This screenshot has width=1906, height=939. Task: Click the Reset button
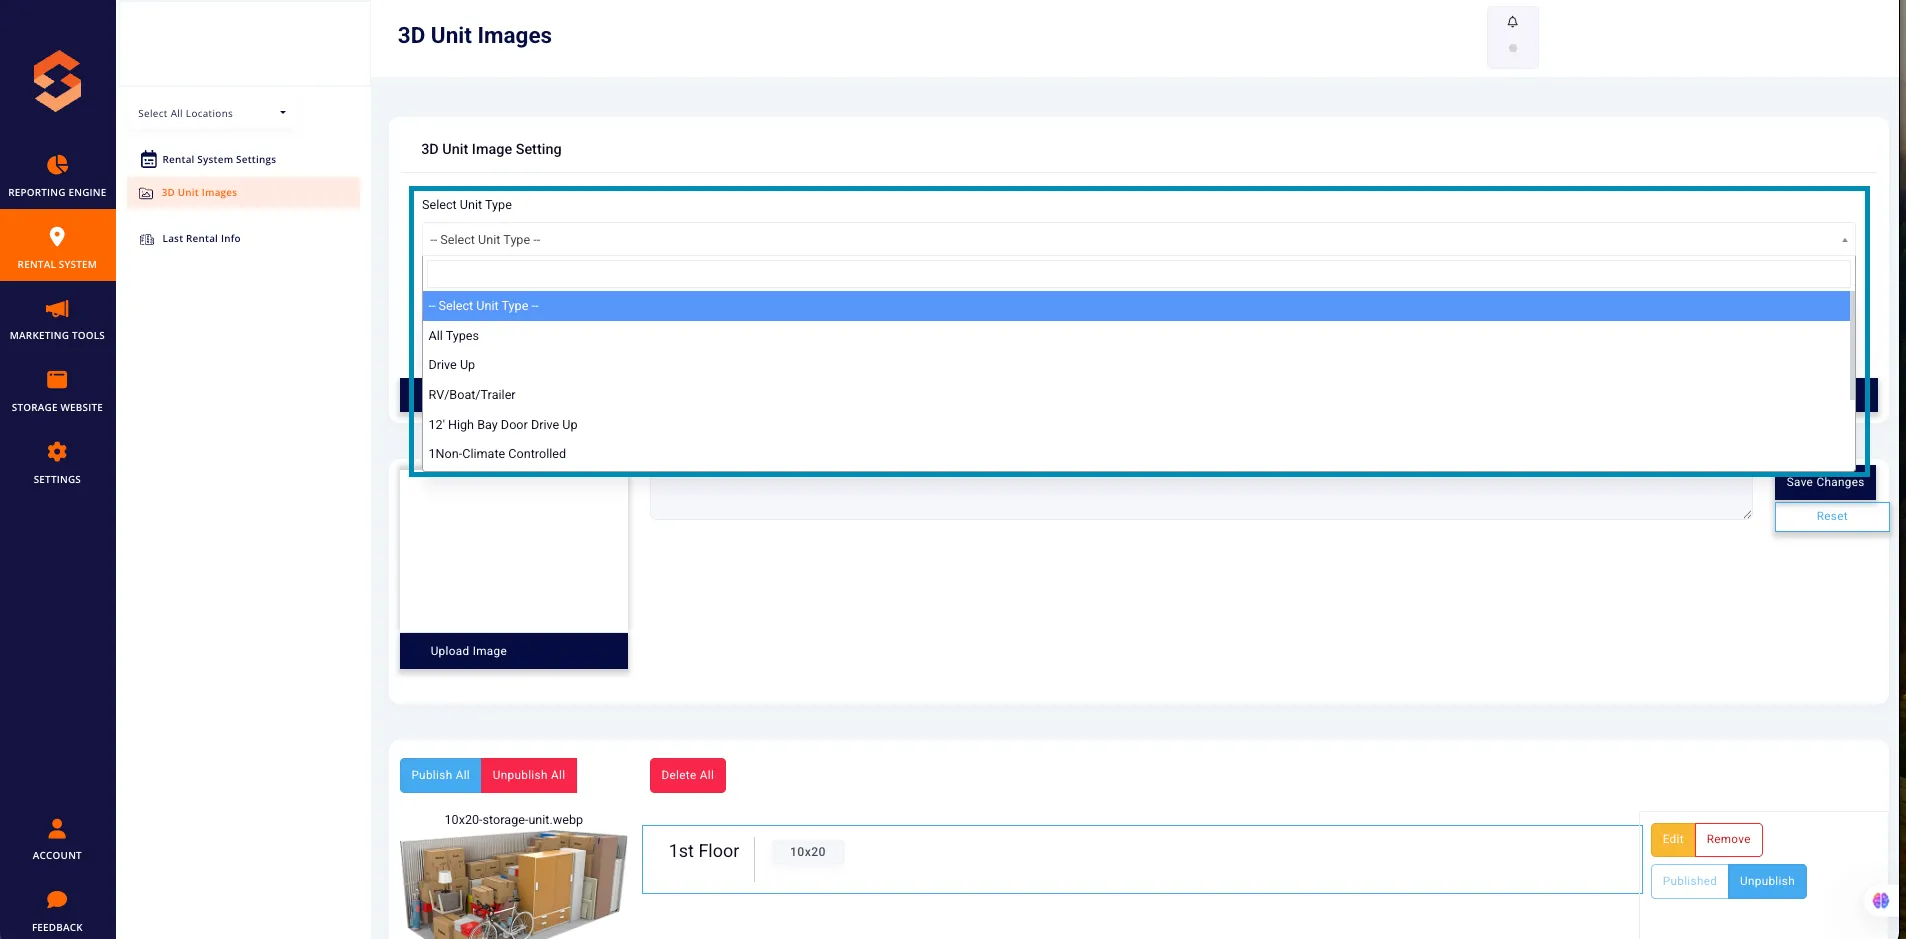point(1831,517)
